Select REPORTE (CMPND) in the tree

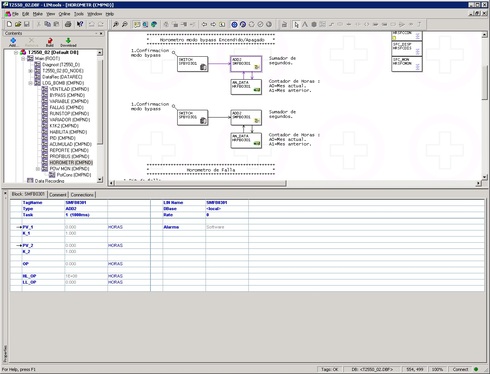pyautogui.click(x=69, y=150)
